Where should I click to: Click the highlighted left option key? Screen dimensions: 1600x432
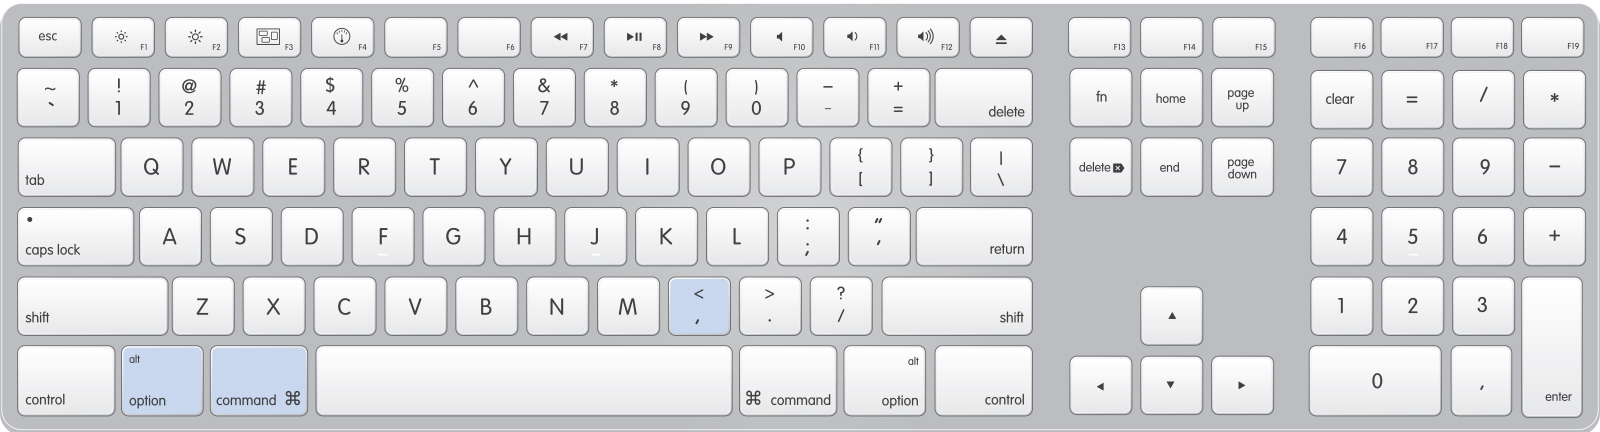click(163, 380)
